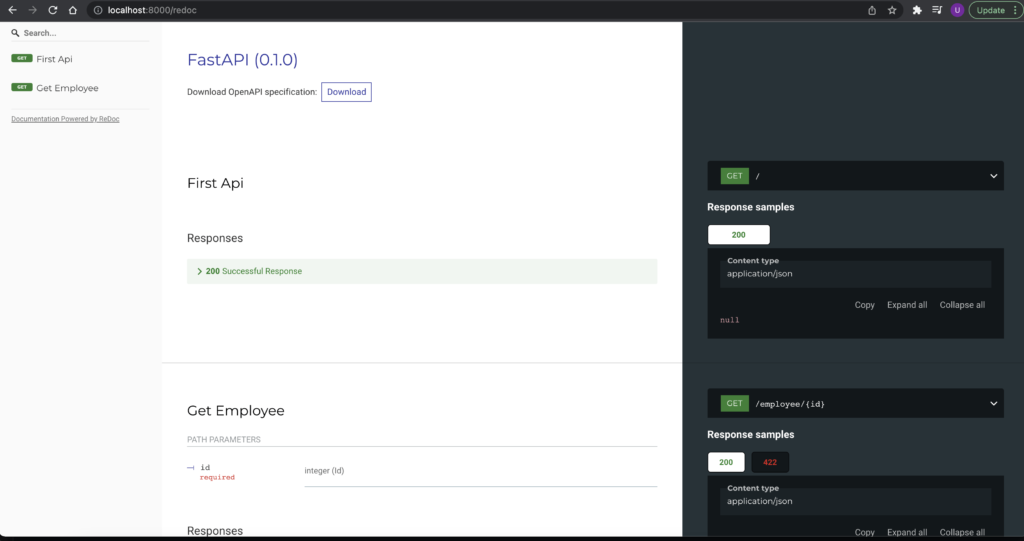
Task: Click the browser back arrow
Action: click(12, 10)
